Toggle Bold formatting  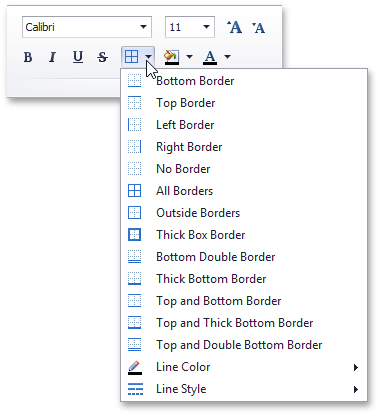coord(28,57)
